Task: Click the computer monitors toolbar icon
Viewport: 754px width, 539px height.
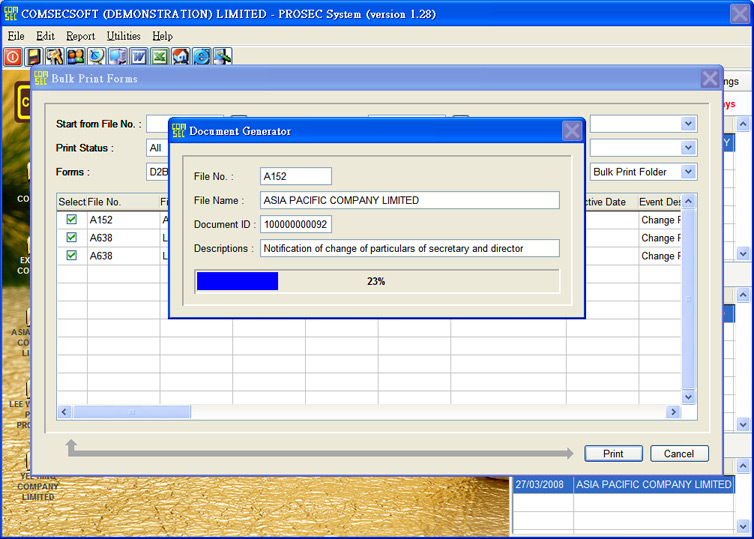Action: [x=117, y=57]
